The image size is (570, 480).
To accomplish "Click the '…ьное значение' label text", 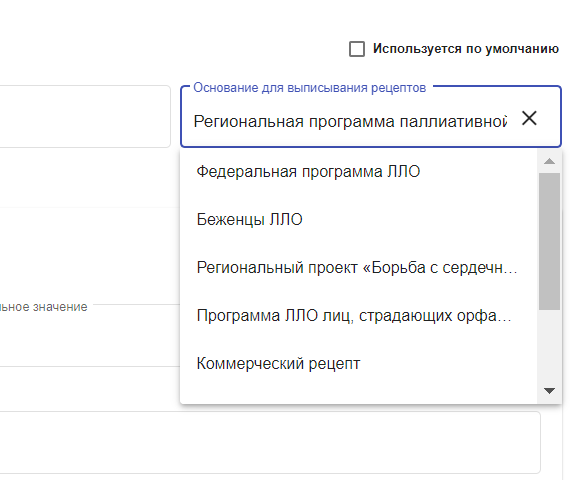I will (x=44, y=307).
